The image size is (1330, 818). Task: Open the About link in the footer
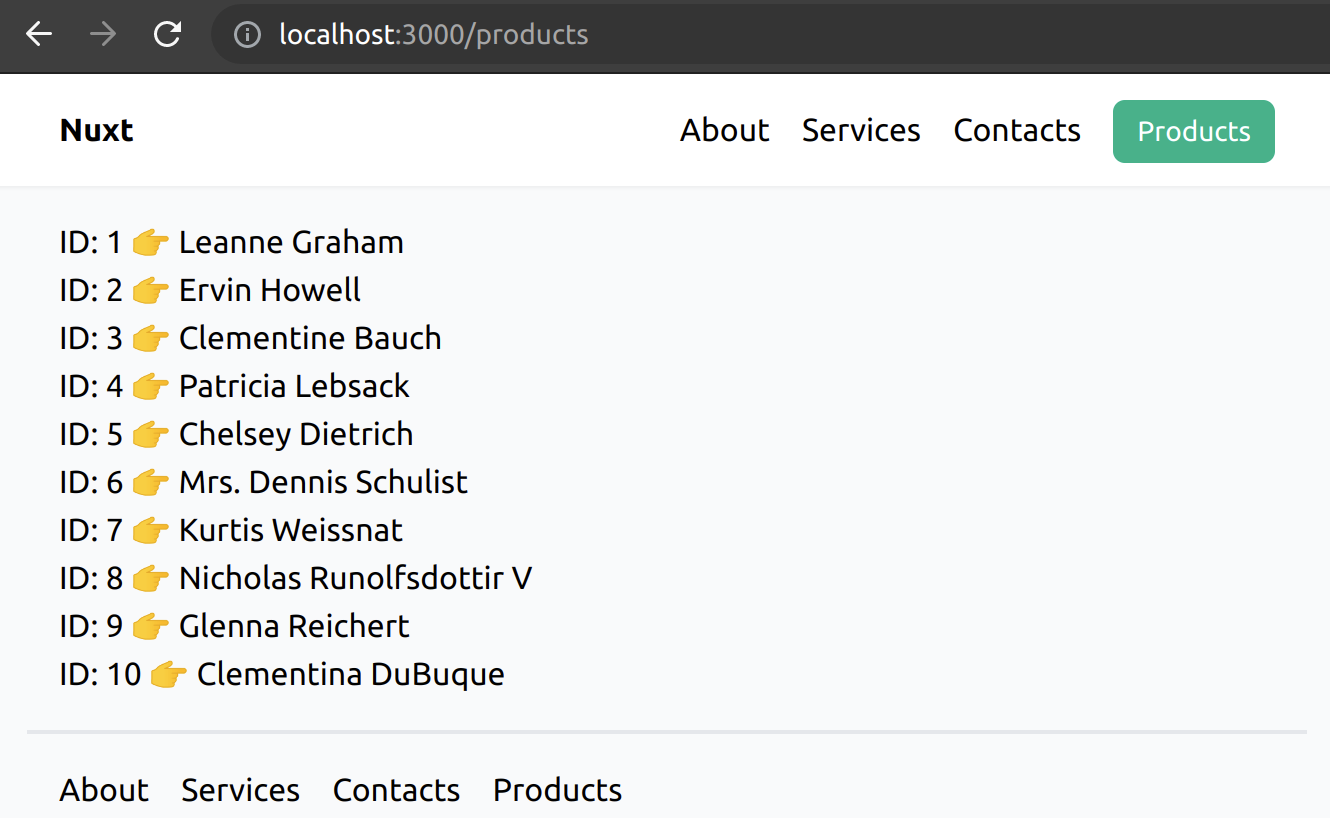click(x=104, y=790)
